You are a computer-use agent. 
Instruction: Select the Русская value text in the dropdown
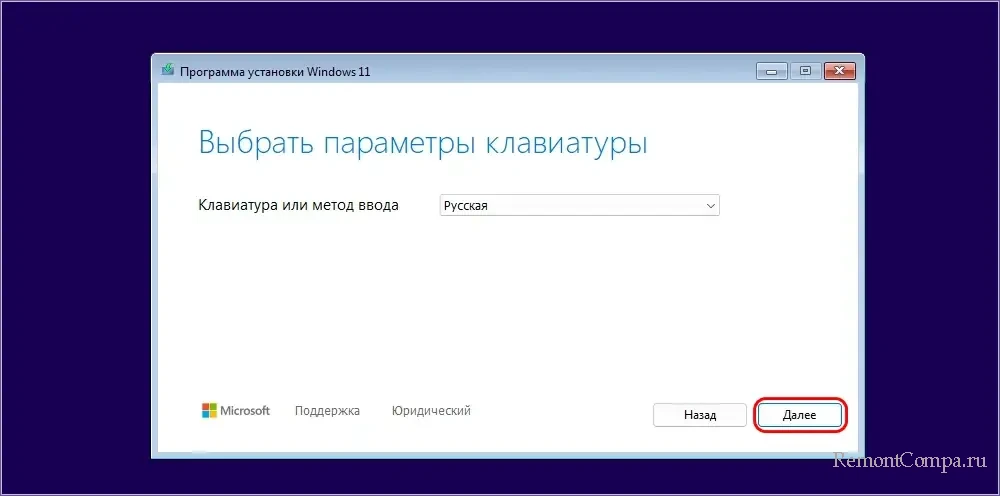click(467, 205)
